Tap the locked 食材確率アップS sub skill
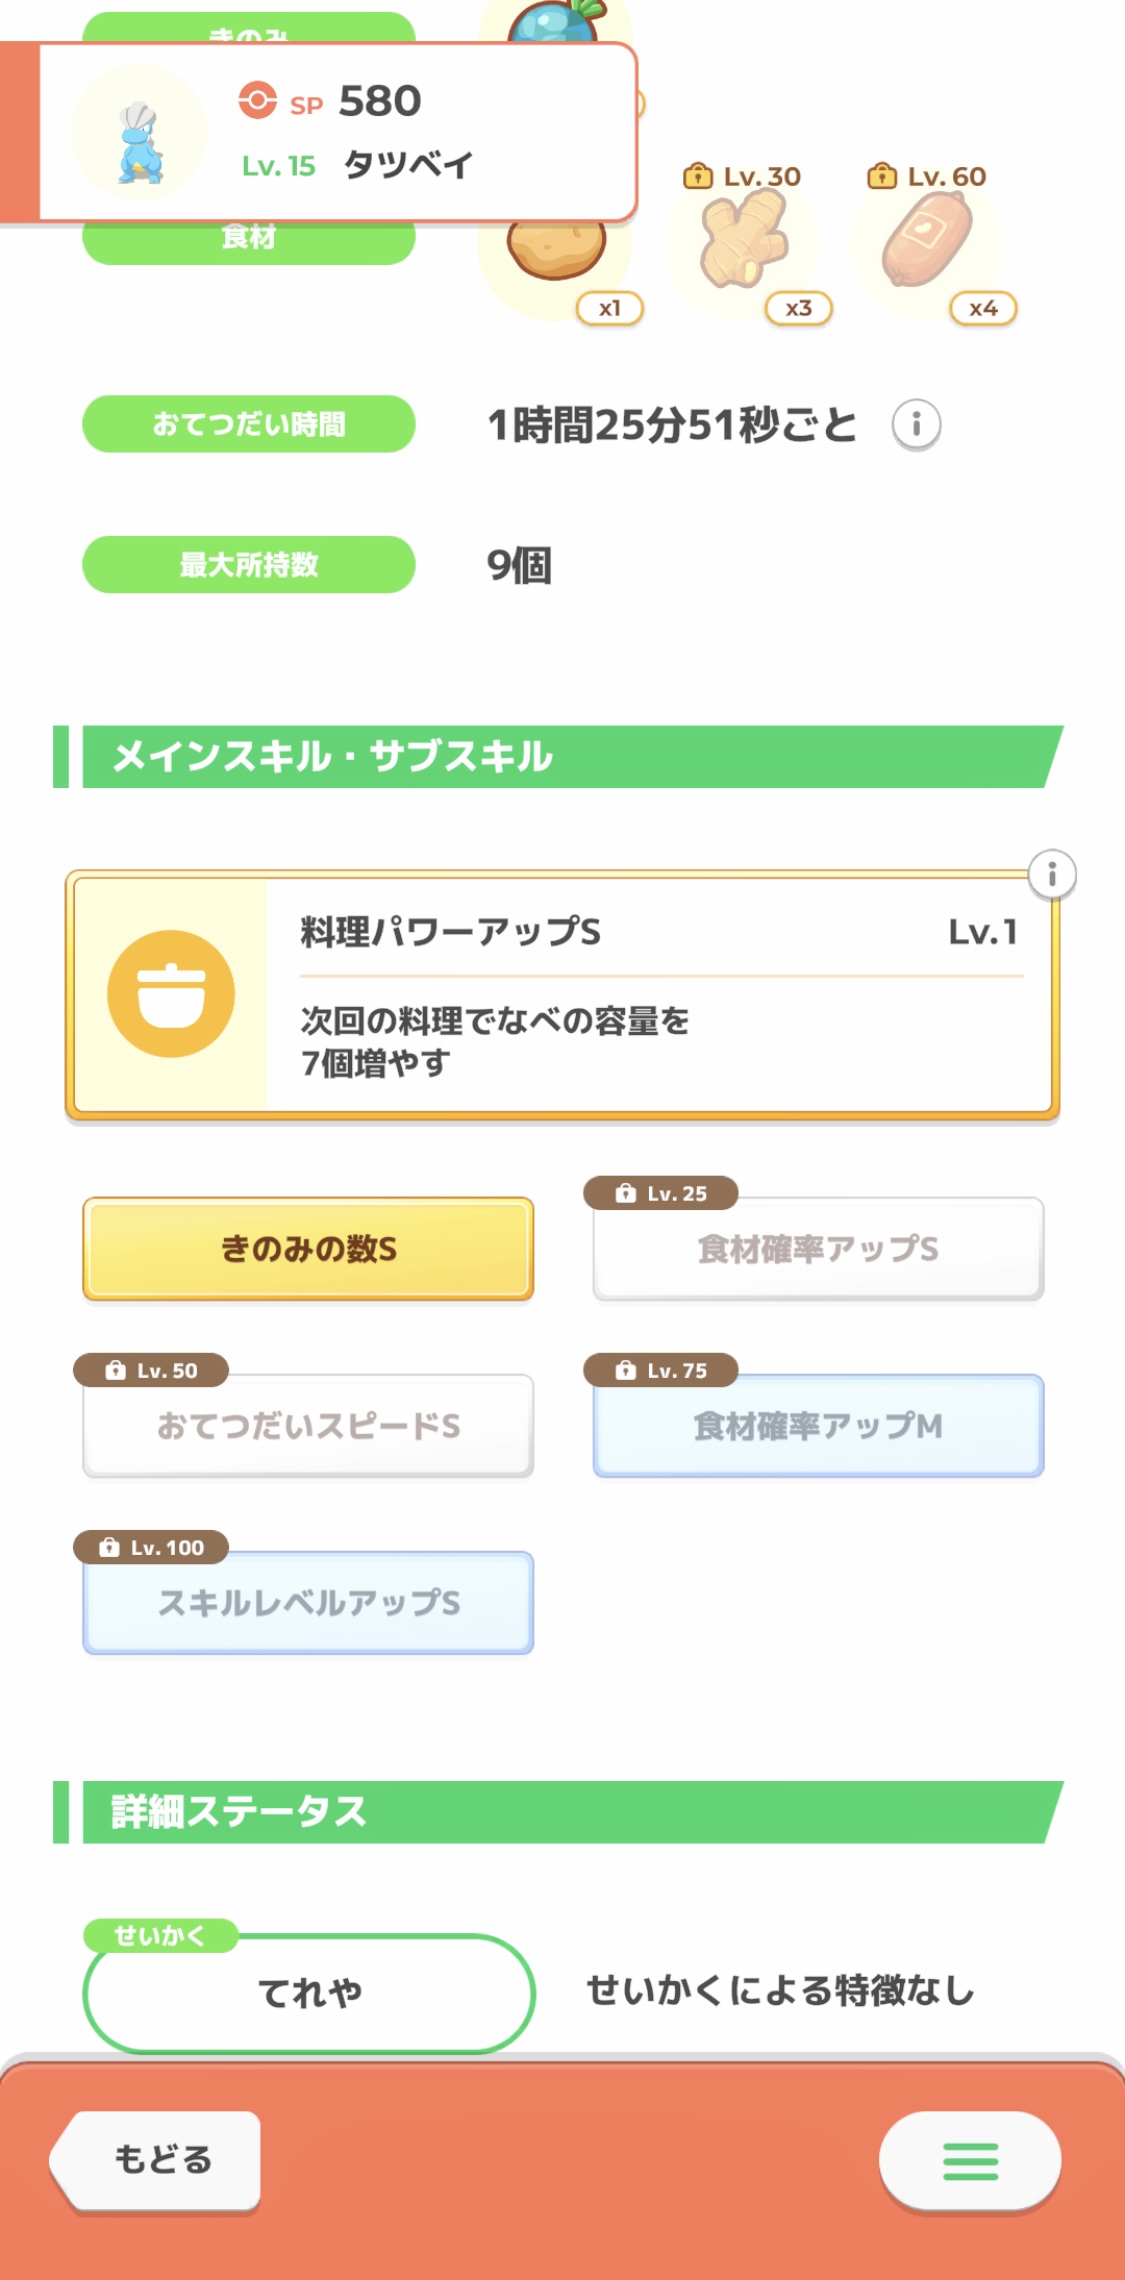 click(818, 1249)
